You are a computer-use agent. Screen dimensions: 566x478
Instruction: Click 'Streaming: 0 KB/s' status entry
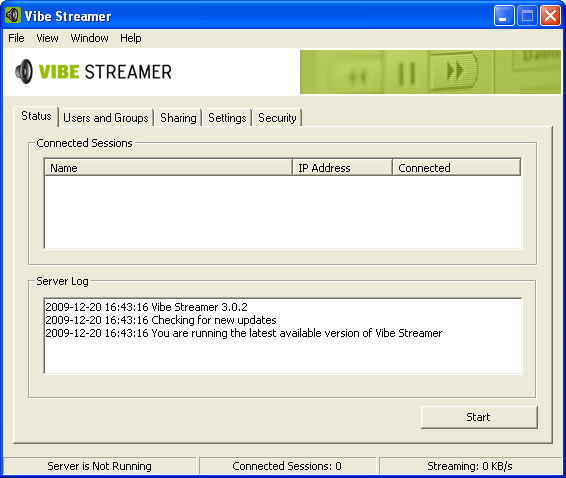click(x=470, y=466)
